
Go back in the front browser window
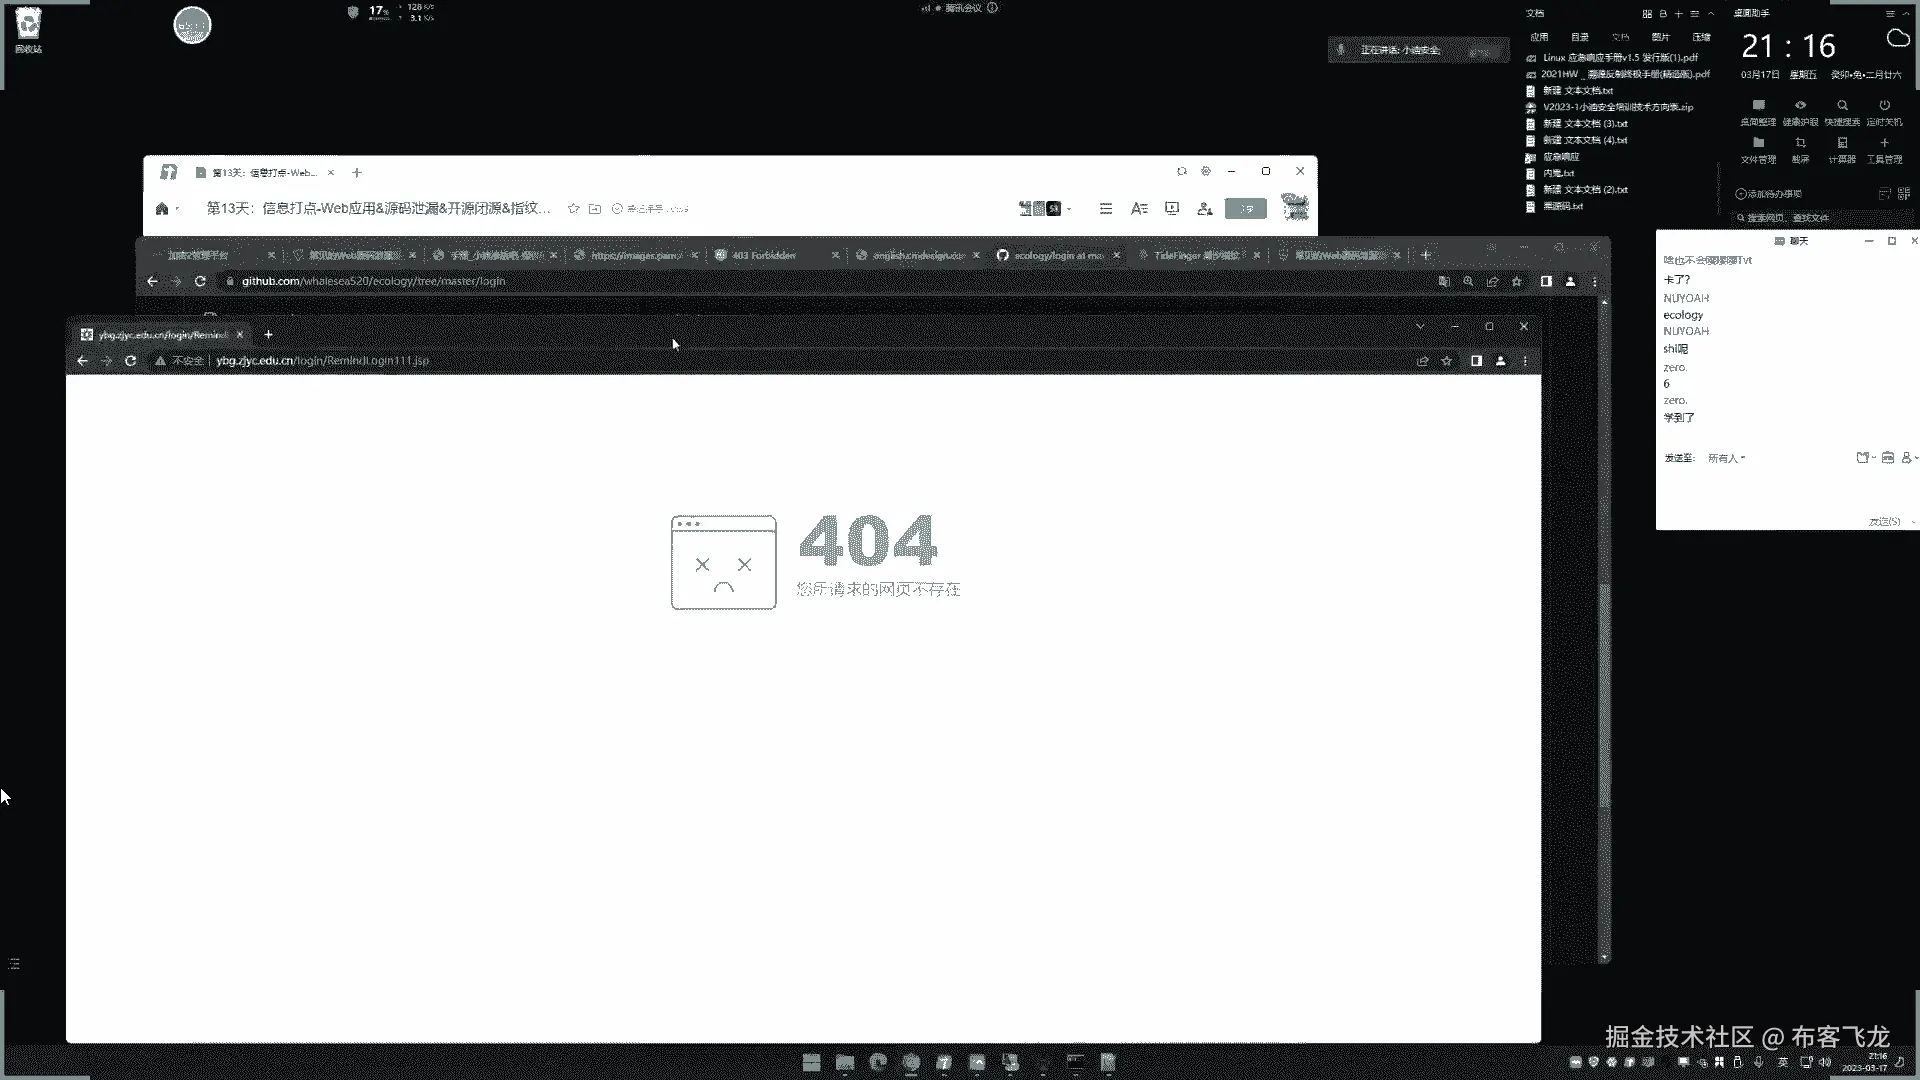(x=83, y=361)
